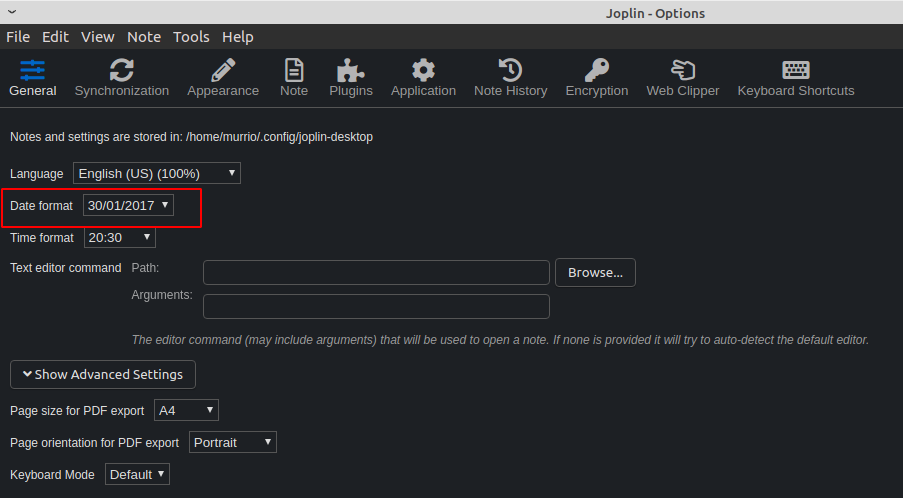Open the Application gear icon
903x498 pixels.
pos(423,70)
